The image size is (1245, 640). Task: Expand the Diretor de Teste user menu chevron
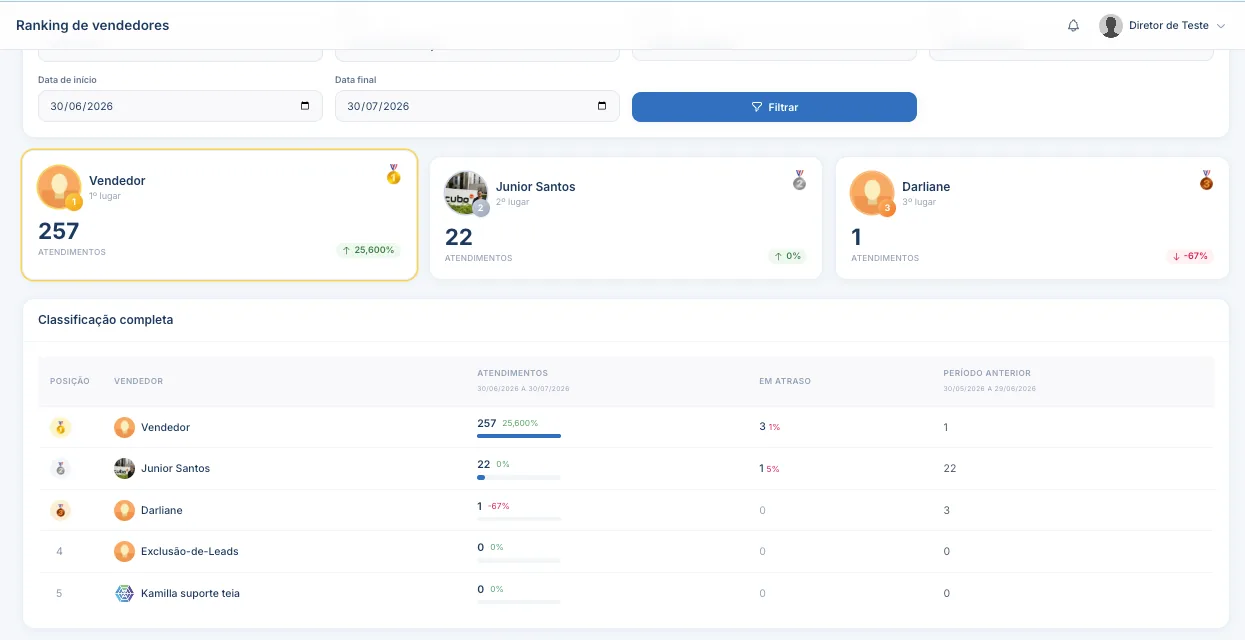coord(1221,26)
